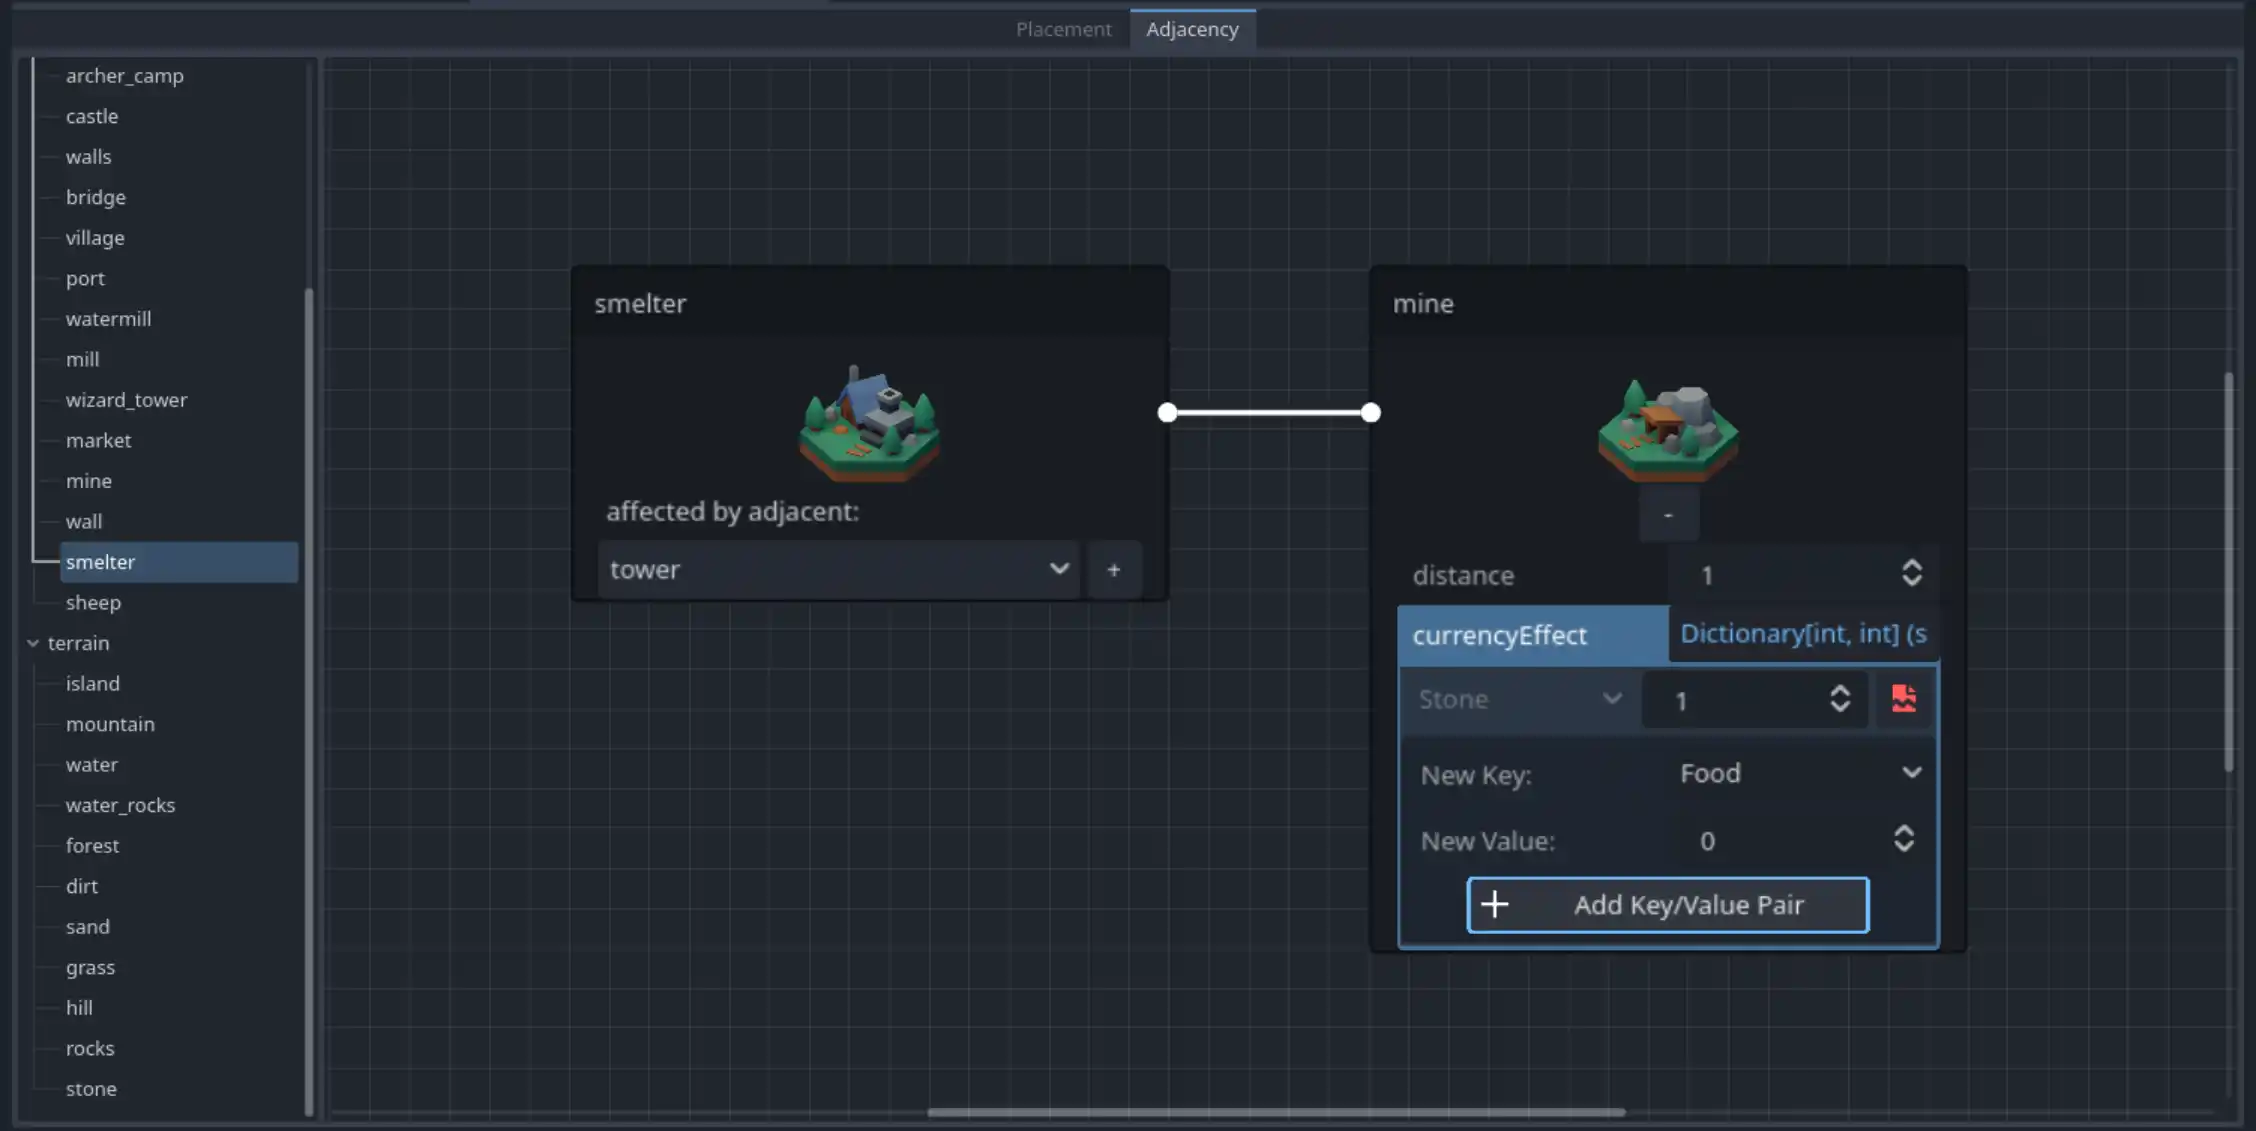
Task: Click the red delete icon beside the Stone entry
Action: pos(1902,699)
